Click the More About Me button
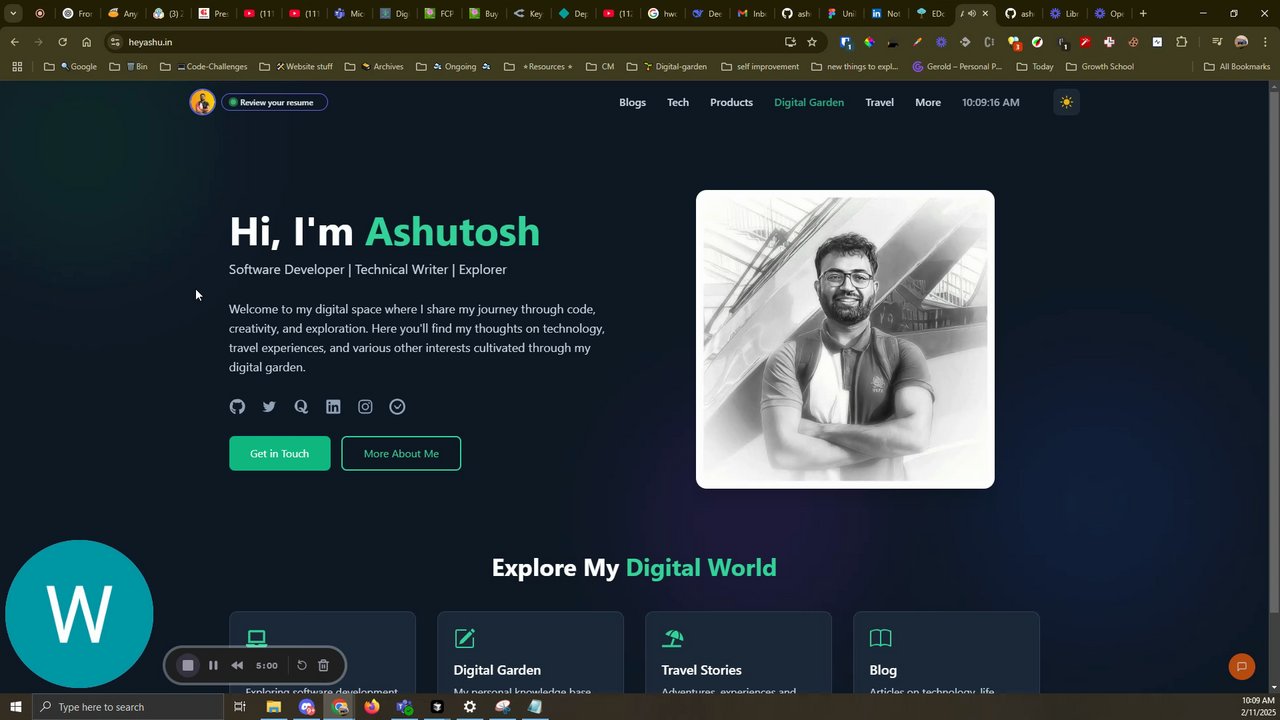1280x720 pixels. click(400, 453)
